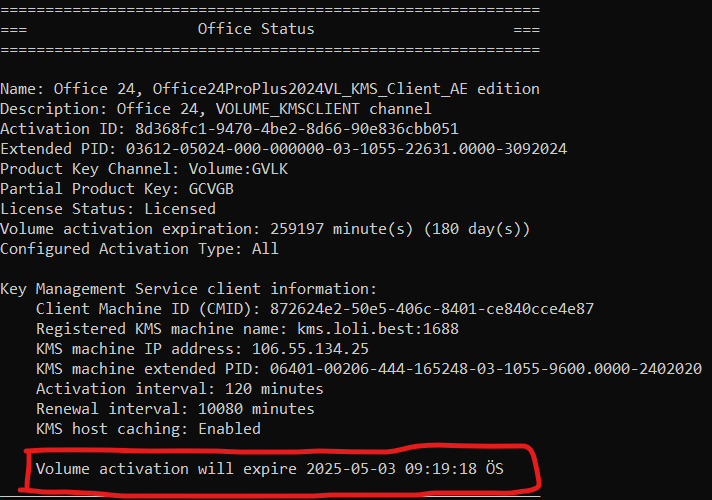
Task: Click the kms.loli.best:1688 machine name
Action: coord(377,329)
